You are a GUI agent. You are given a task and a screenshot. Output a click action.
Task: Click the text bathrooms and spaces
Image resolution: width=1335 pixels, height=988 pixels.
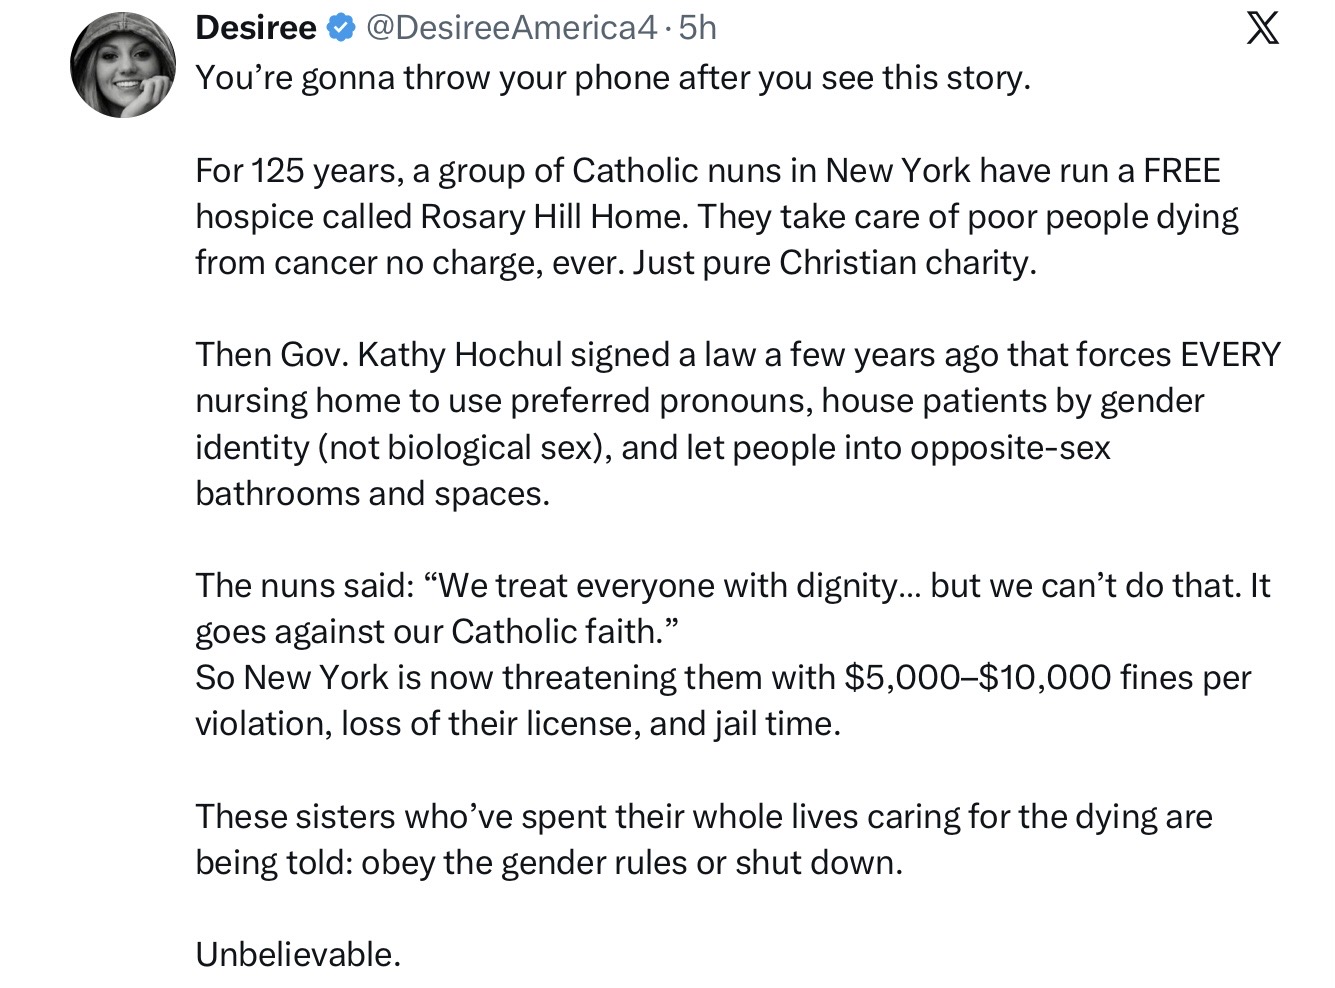tap(372, 493)
